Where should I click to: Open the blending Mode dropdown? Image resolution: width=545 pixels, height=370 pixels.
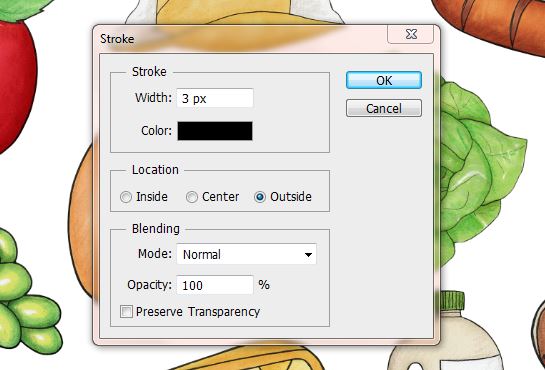click(246, 254)
